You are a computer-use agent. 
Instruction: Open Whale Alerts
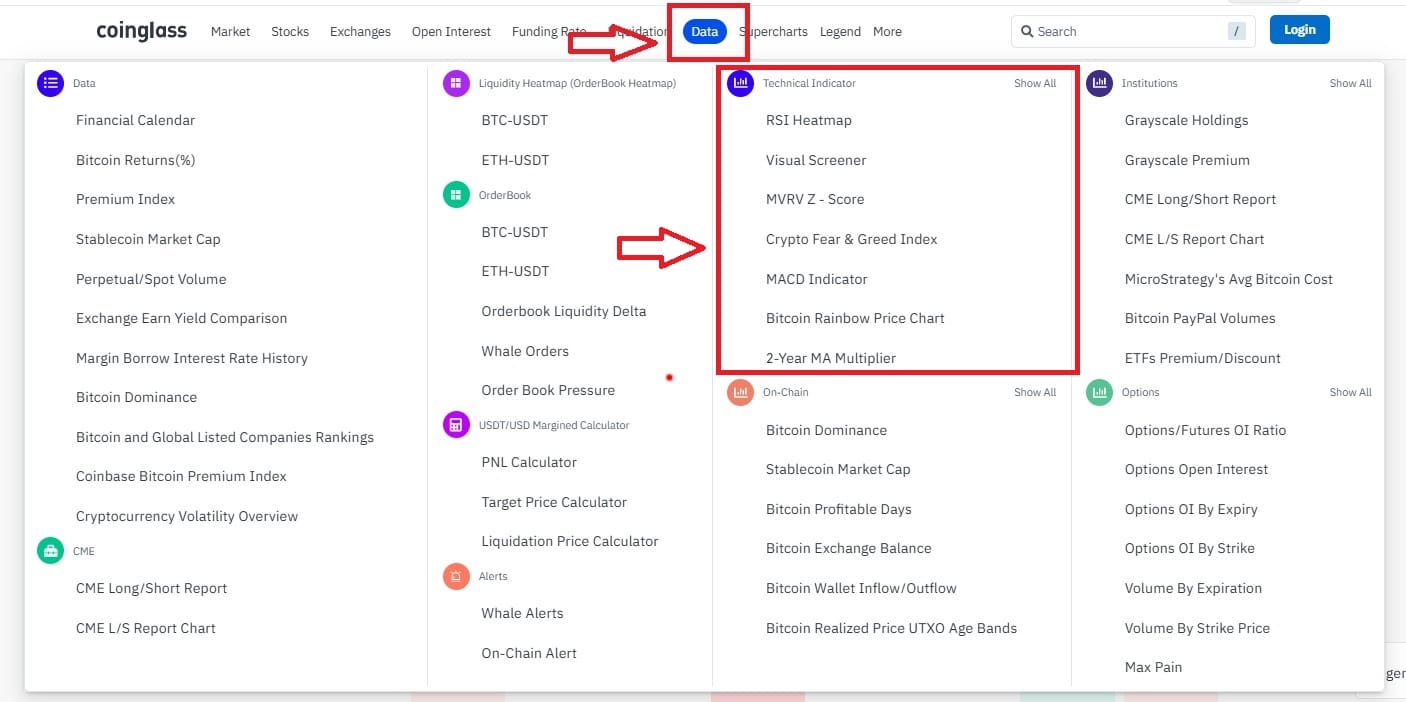[522, 613]
